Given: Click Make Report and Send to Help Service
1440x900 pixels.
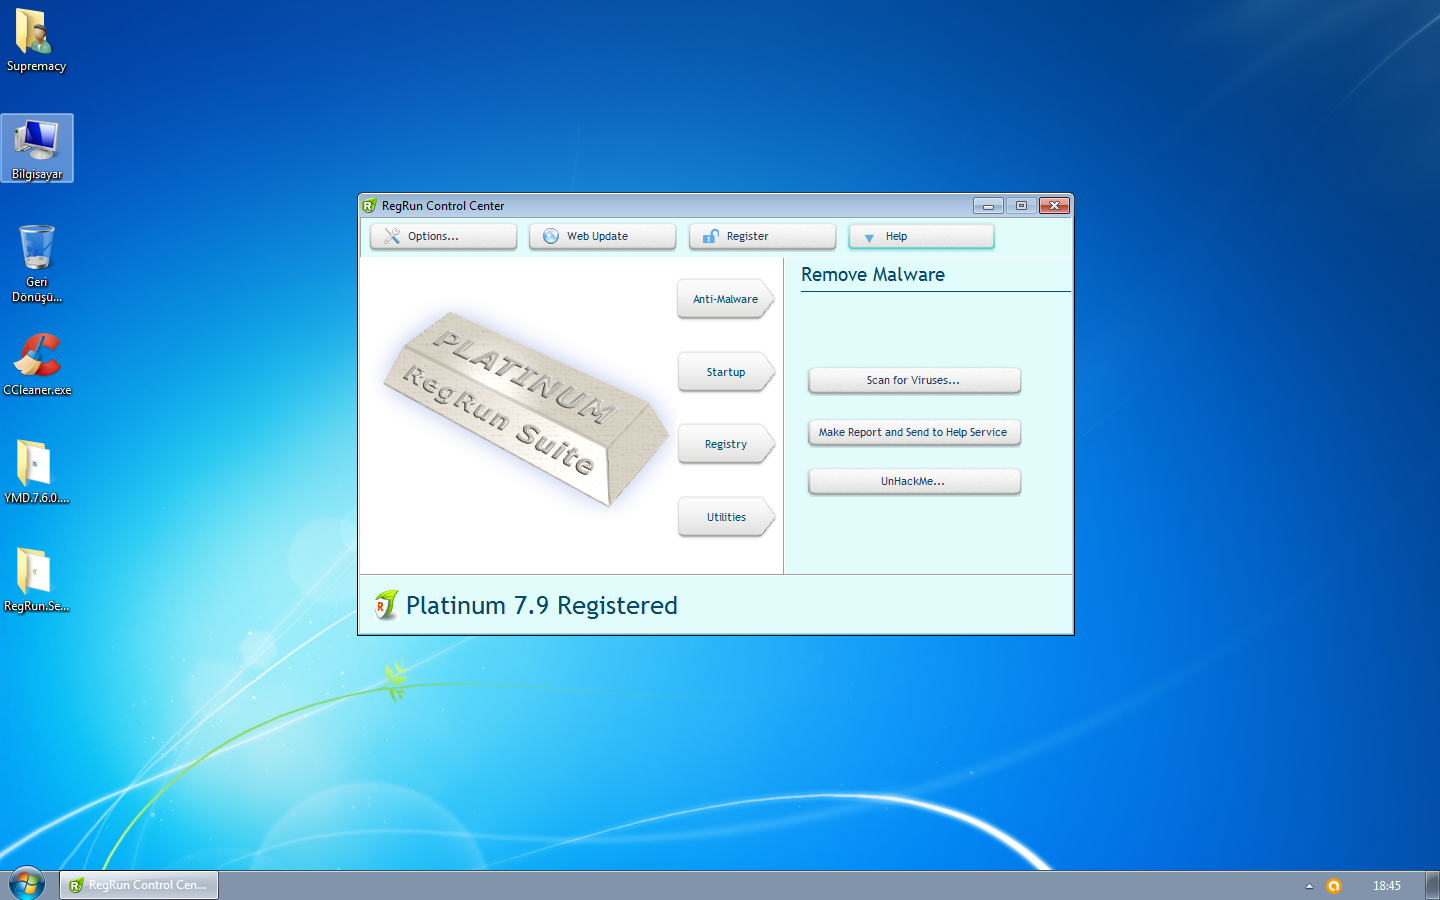Looking at the screenshot, I should pos(914,432).
